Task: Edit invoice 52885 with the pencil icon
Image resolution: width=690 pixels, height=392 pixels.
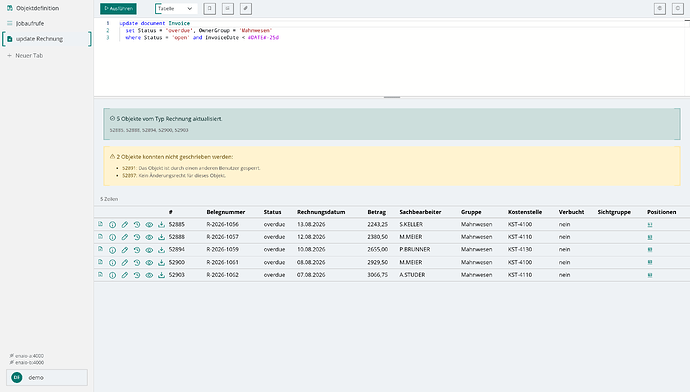Action: 125,224
